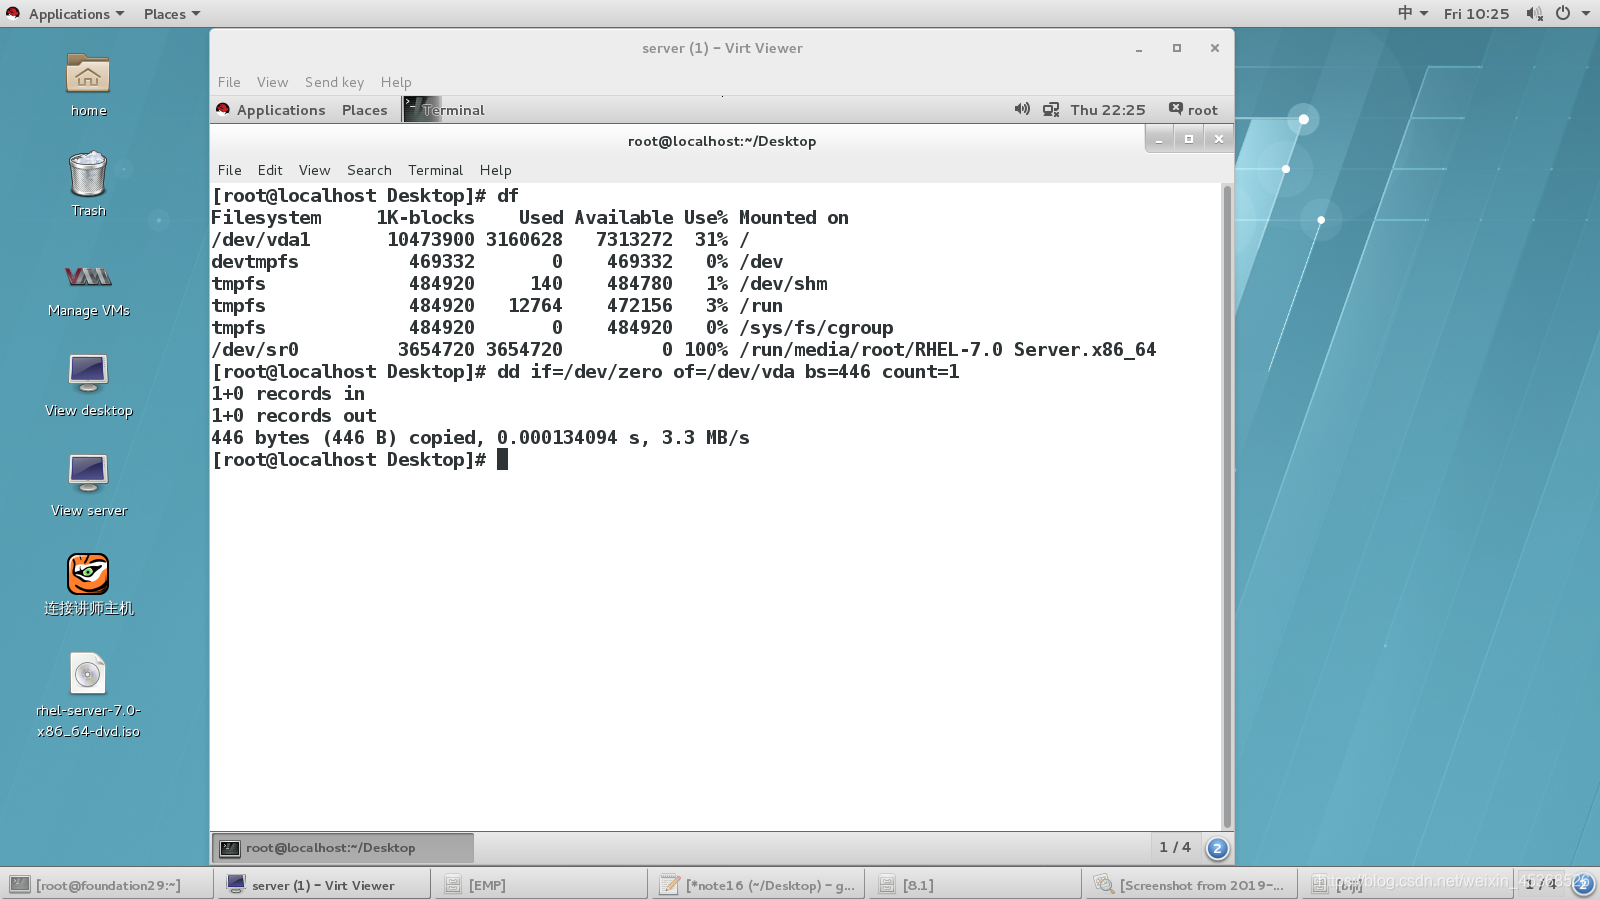Open Virt Viewer View menu

coord(272,82)
